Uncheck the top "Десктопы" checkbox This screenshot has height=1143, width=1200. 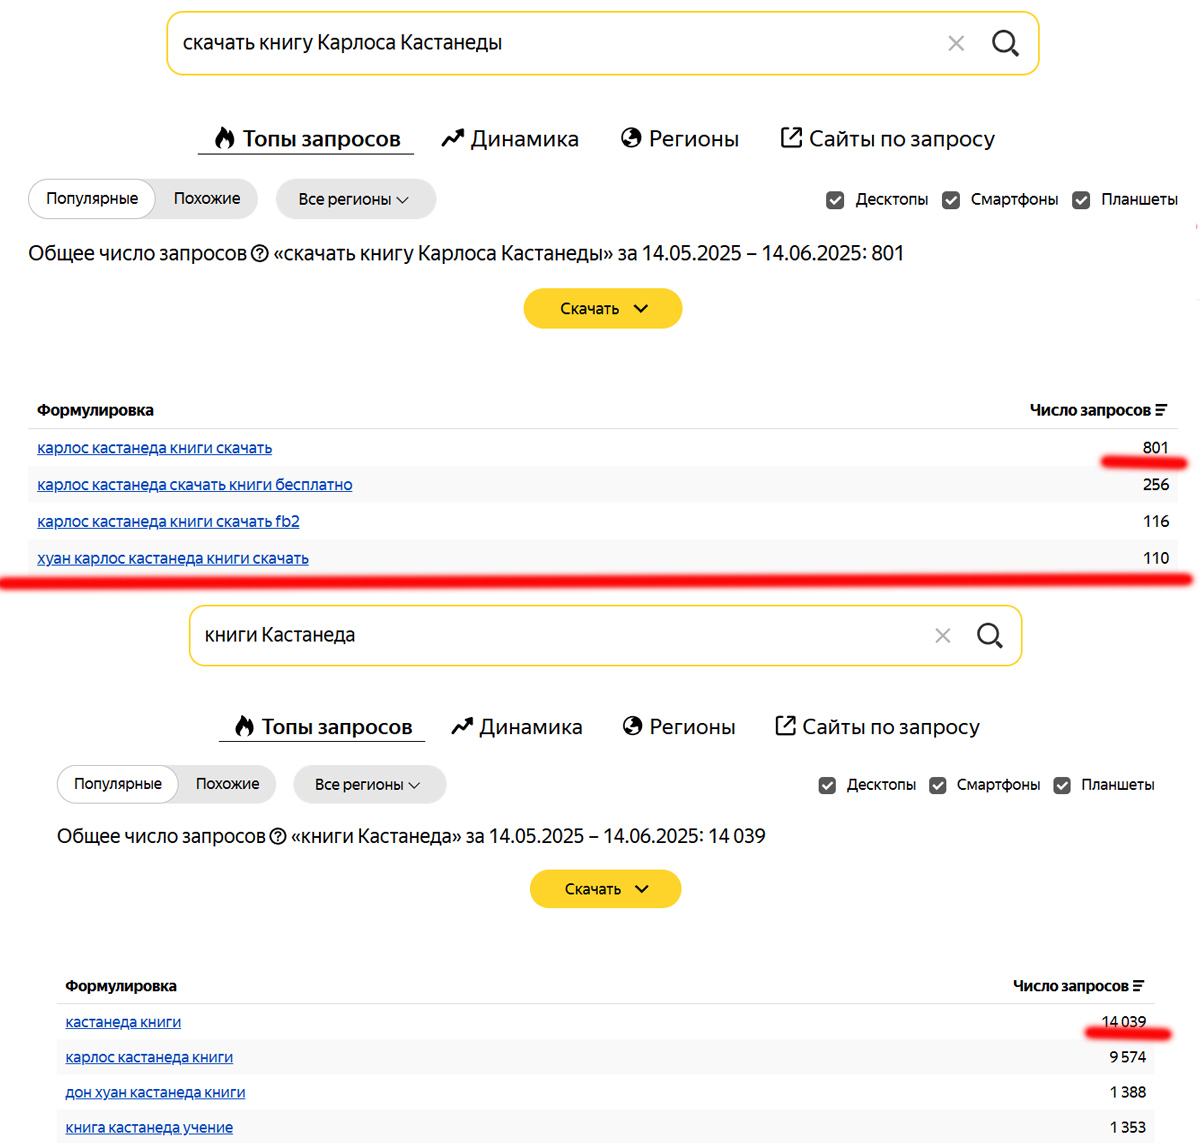click(x=835, y=200)
